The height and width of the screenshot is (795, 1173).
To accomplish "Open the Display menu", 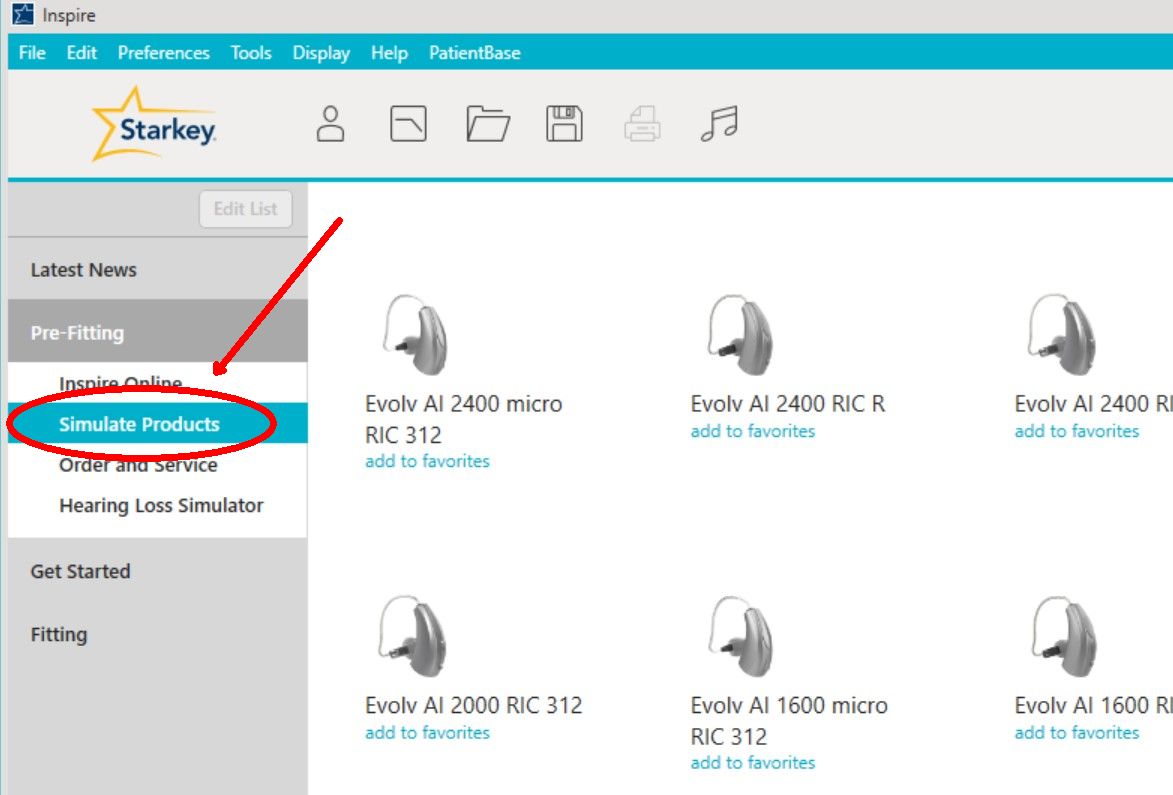I will (x=321, y=53).
